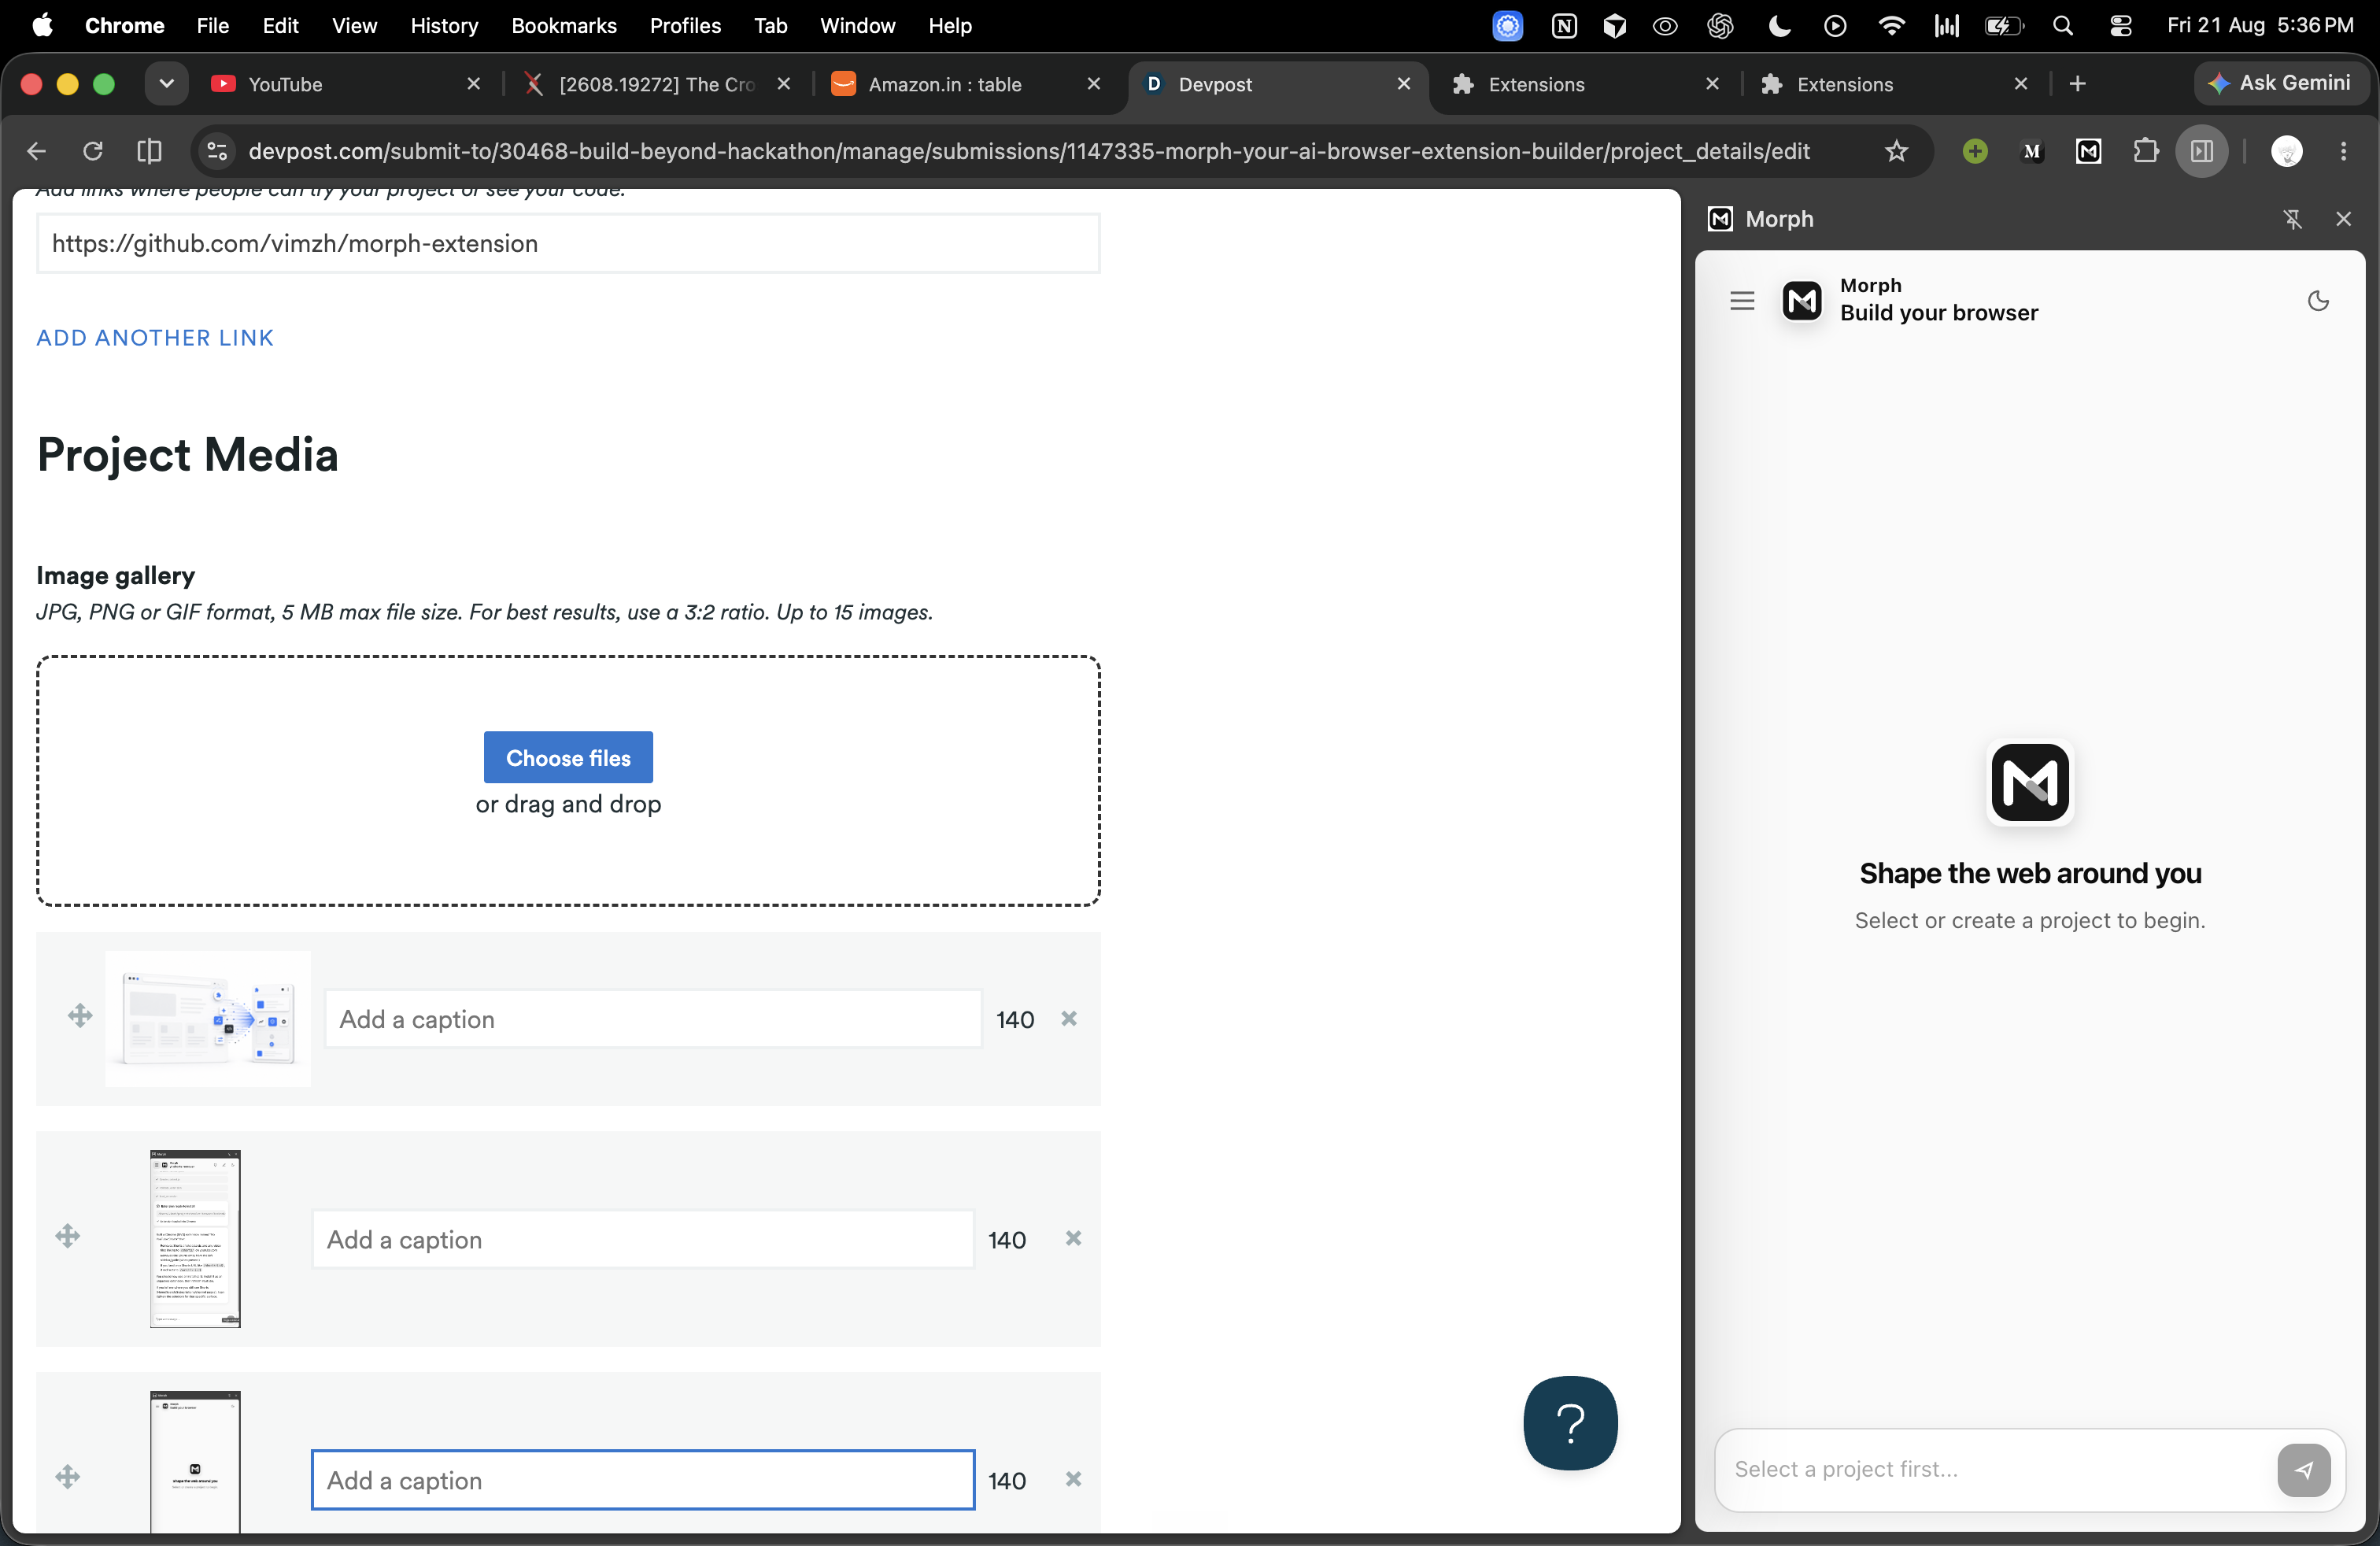Go back to previous page
The image size is (2380, 1546).
pos(37,152)
